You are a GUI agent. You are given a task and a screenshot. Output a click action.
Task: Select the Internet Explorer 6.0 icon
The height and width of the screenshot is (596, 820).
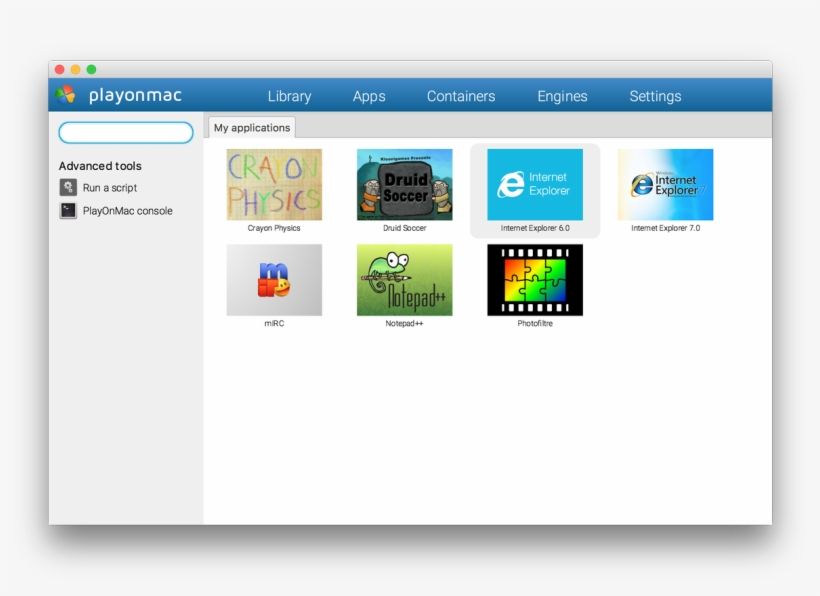coord(535,185)
